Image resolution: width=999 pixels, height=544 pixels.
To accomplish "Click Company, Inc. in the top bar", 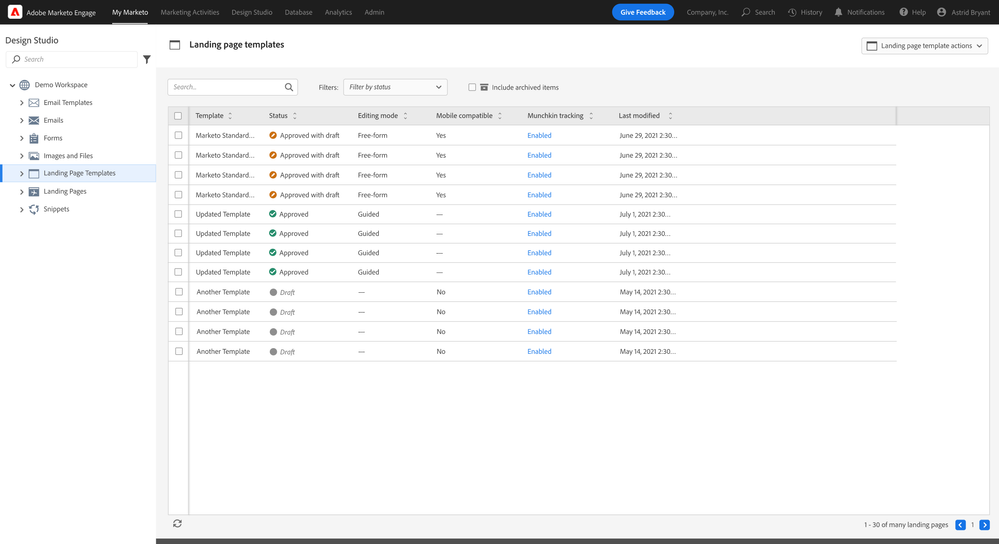I will click(707, 12).
